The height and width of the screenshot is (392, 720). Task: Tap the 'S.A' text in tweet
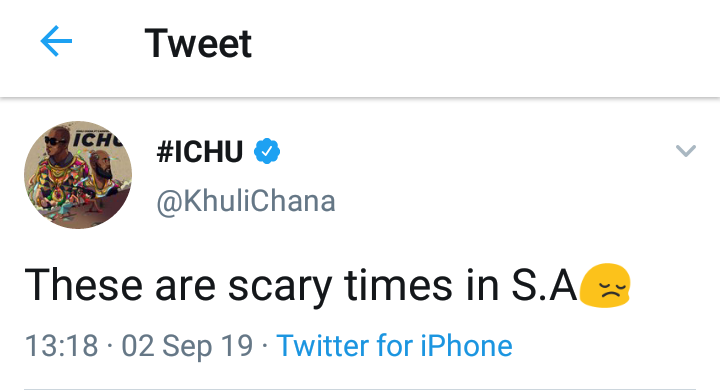[544, 286]
